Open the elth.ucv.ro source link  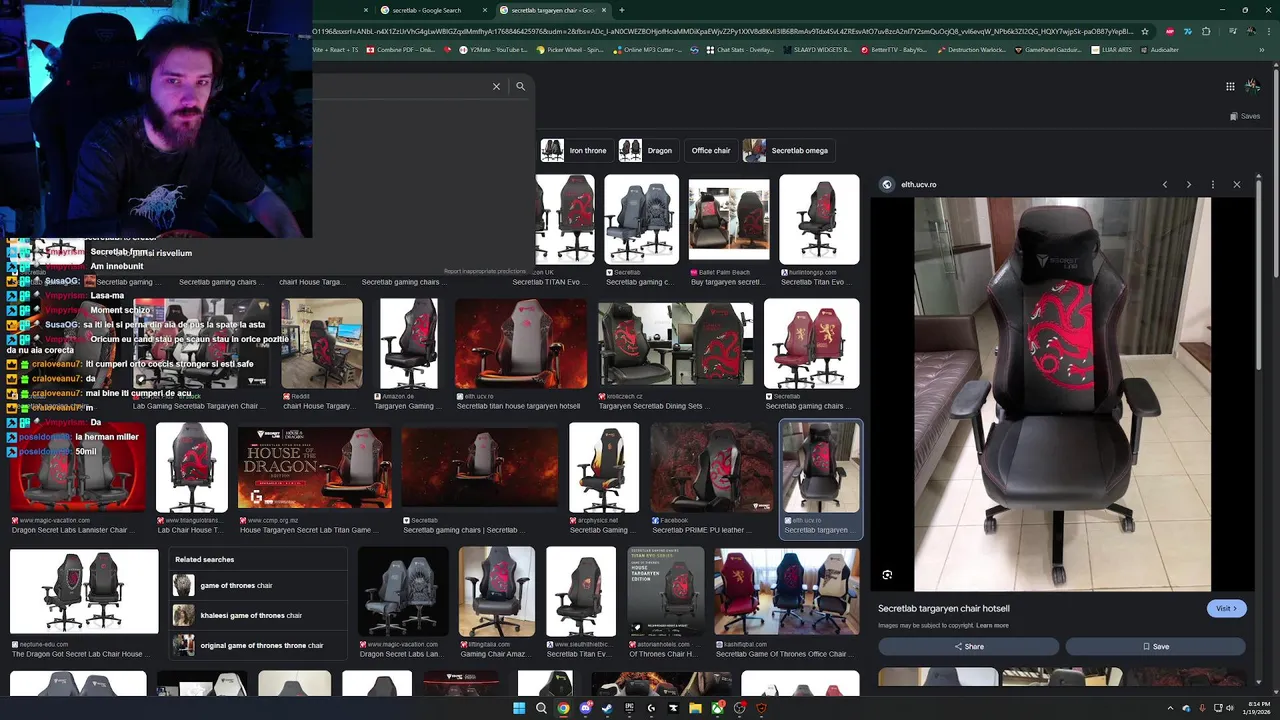(x=918, y=185)
